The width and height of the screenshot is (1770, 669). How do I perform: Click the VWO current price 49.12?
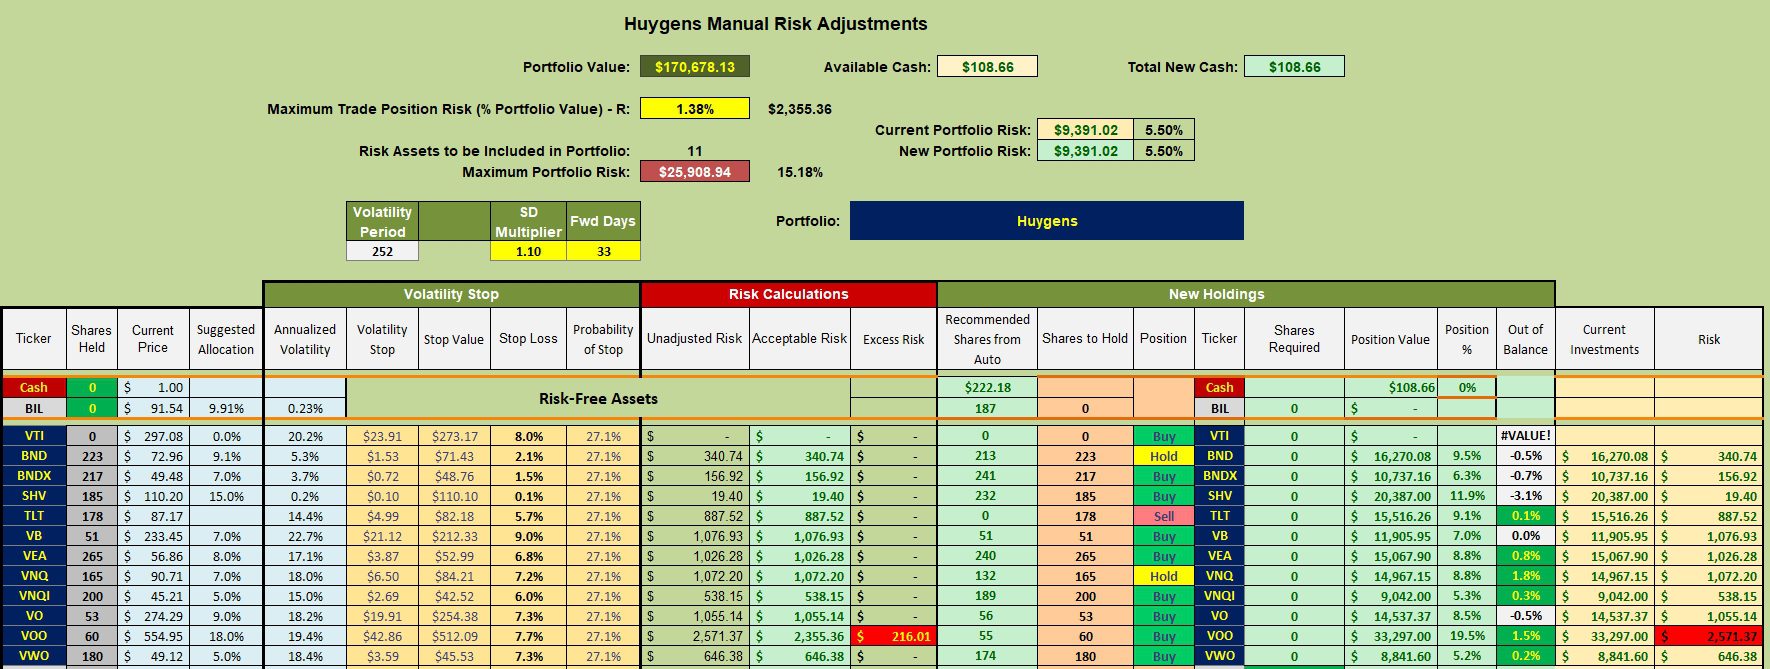(x=153, y=656)
